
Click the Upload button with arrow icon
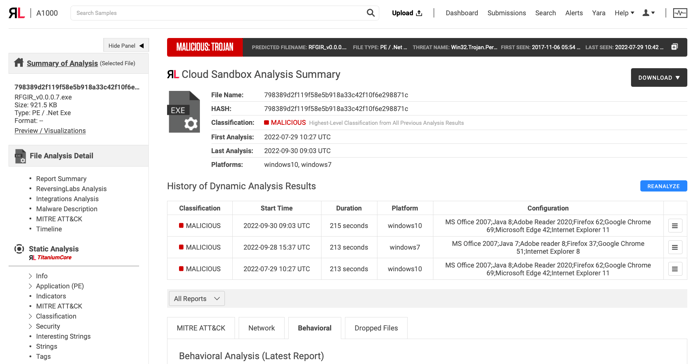click(407, 13)
